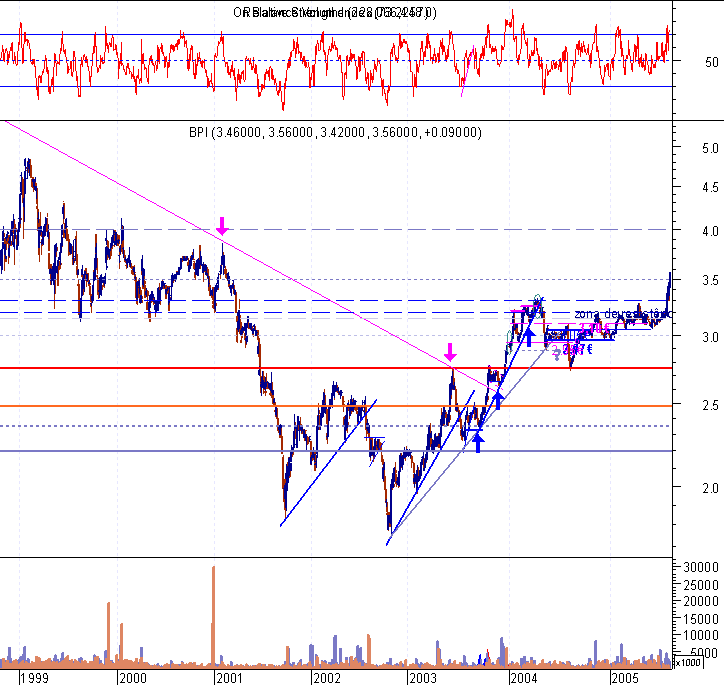Select the 1999 year label on time axis
Viewport: 724px width, 685px height.
[x=35, y=678]
